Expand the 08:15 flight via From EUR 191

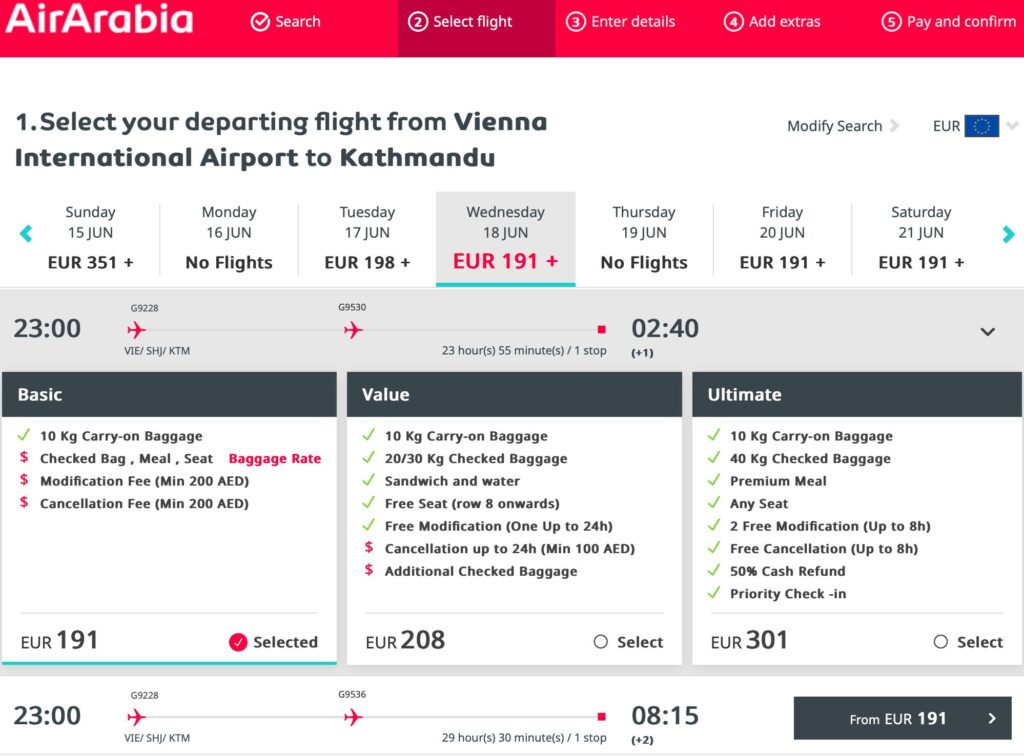point(902,718)
